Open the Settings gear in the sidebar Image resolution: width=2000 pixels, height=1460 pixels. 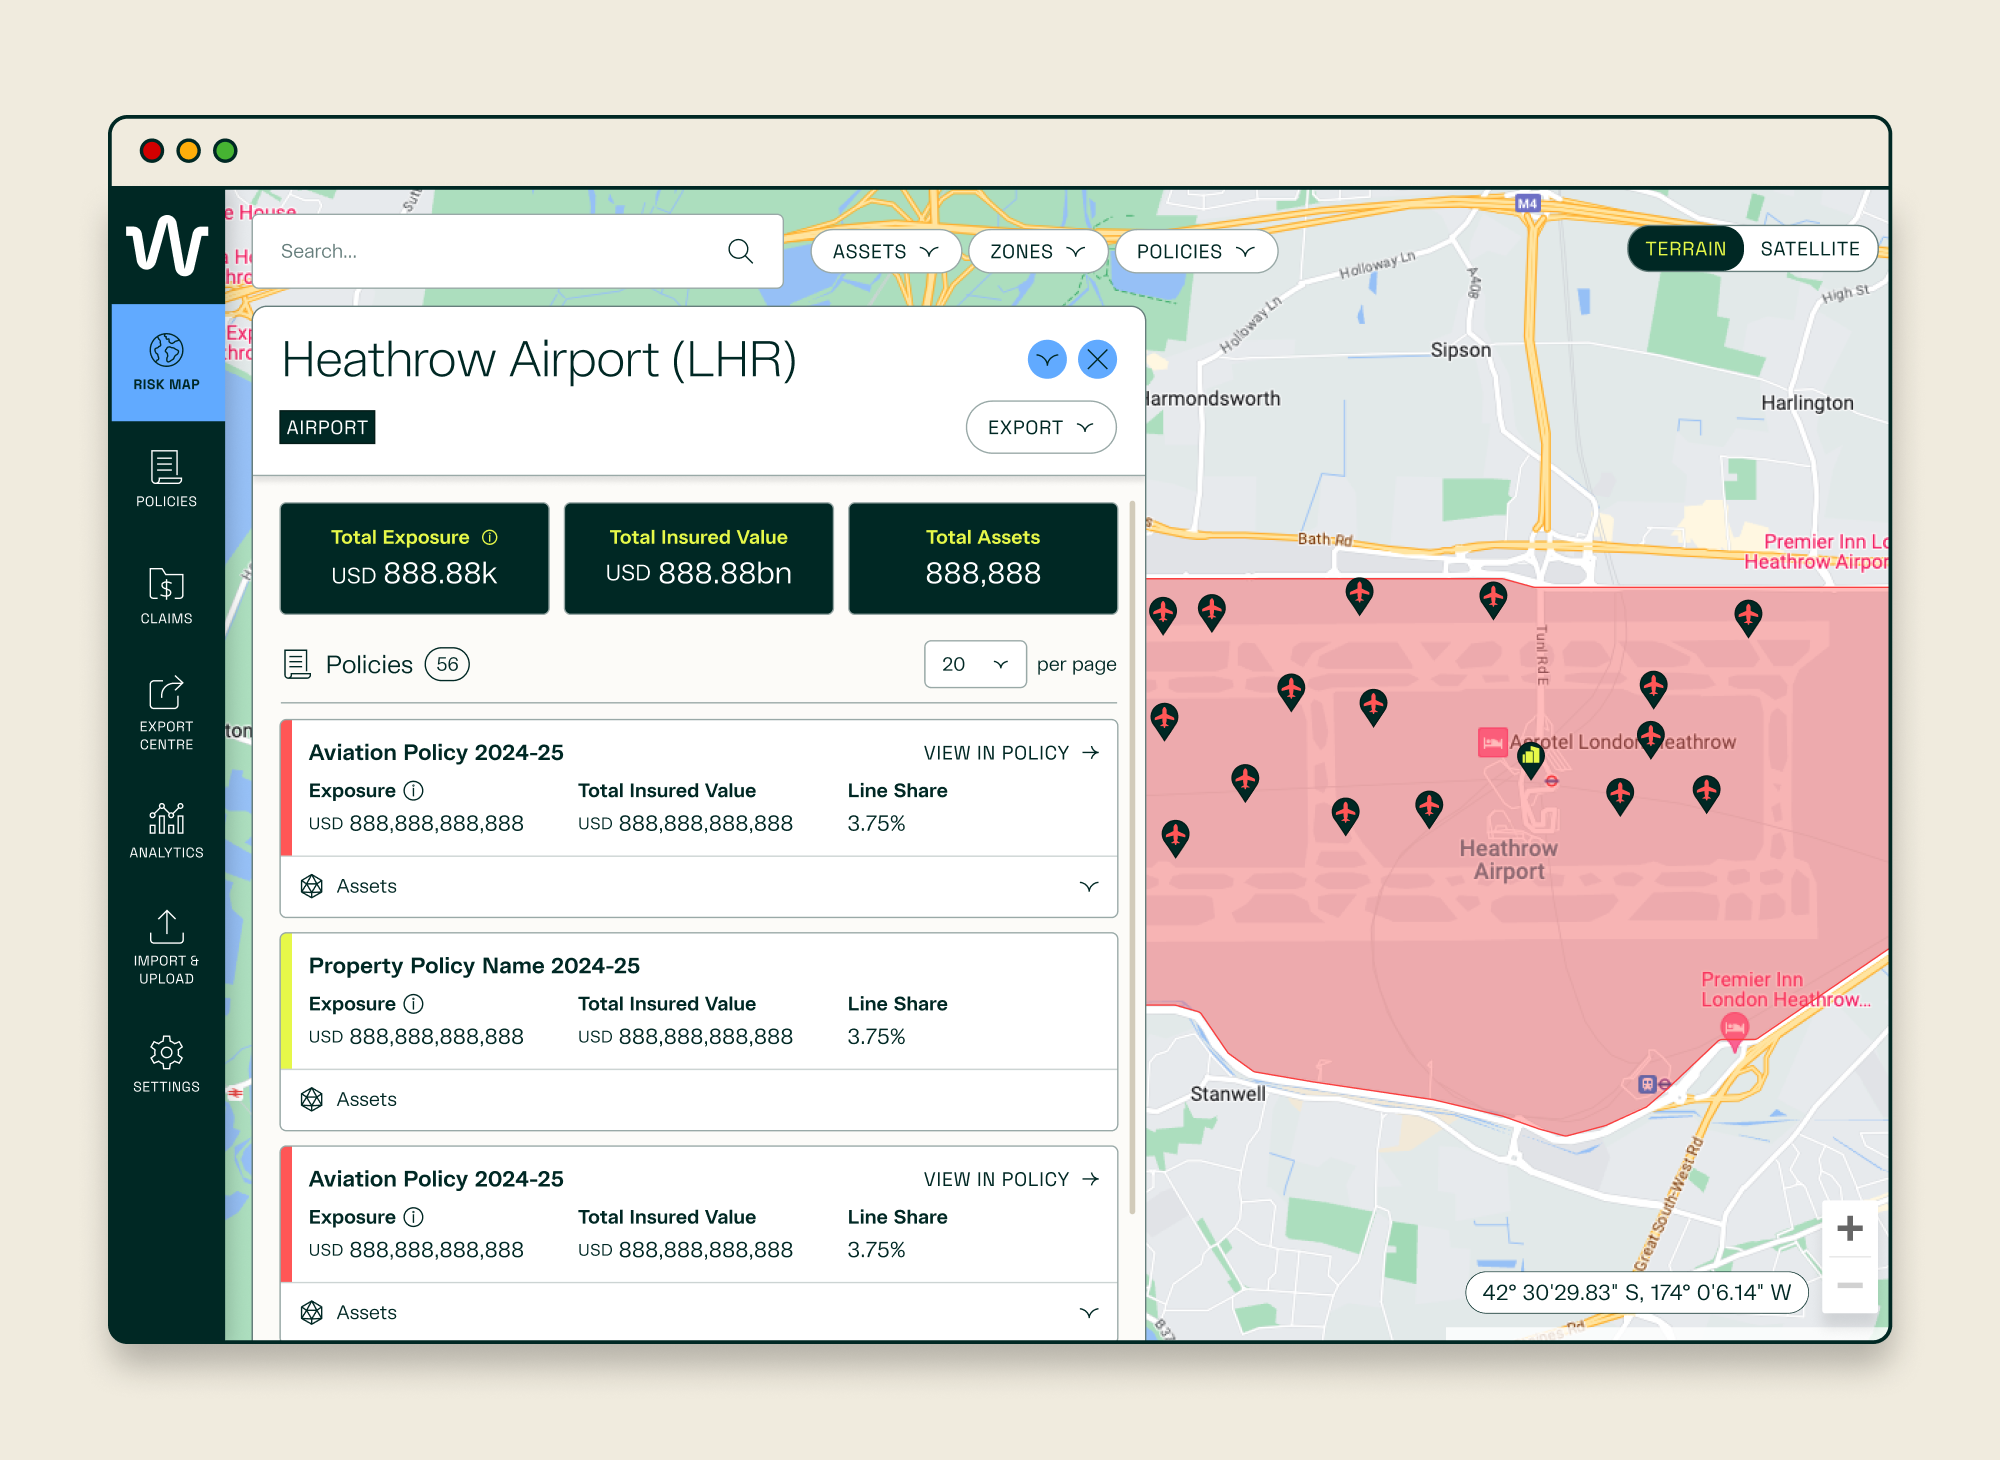(167, 1064)
